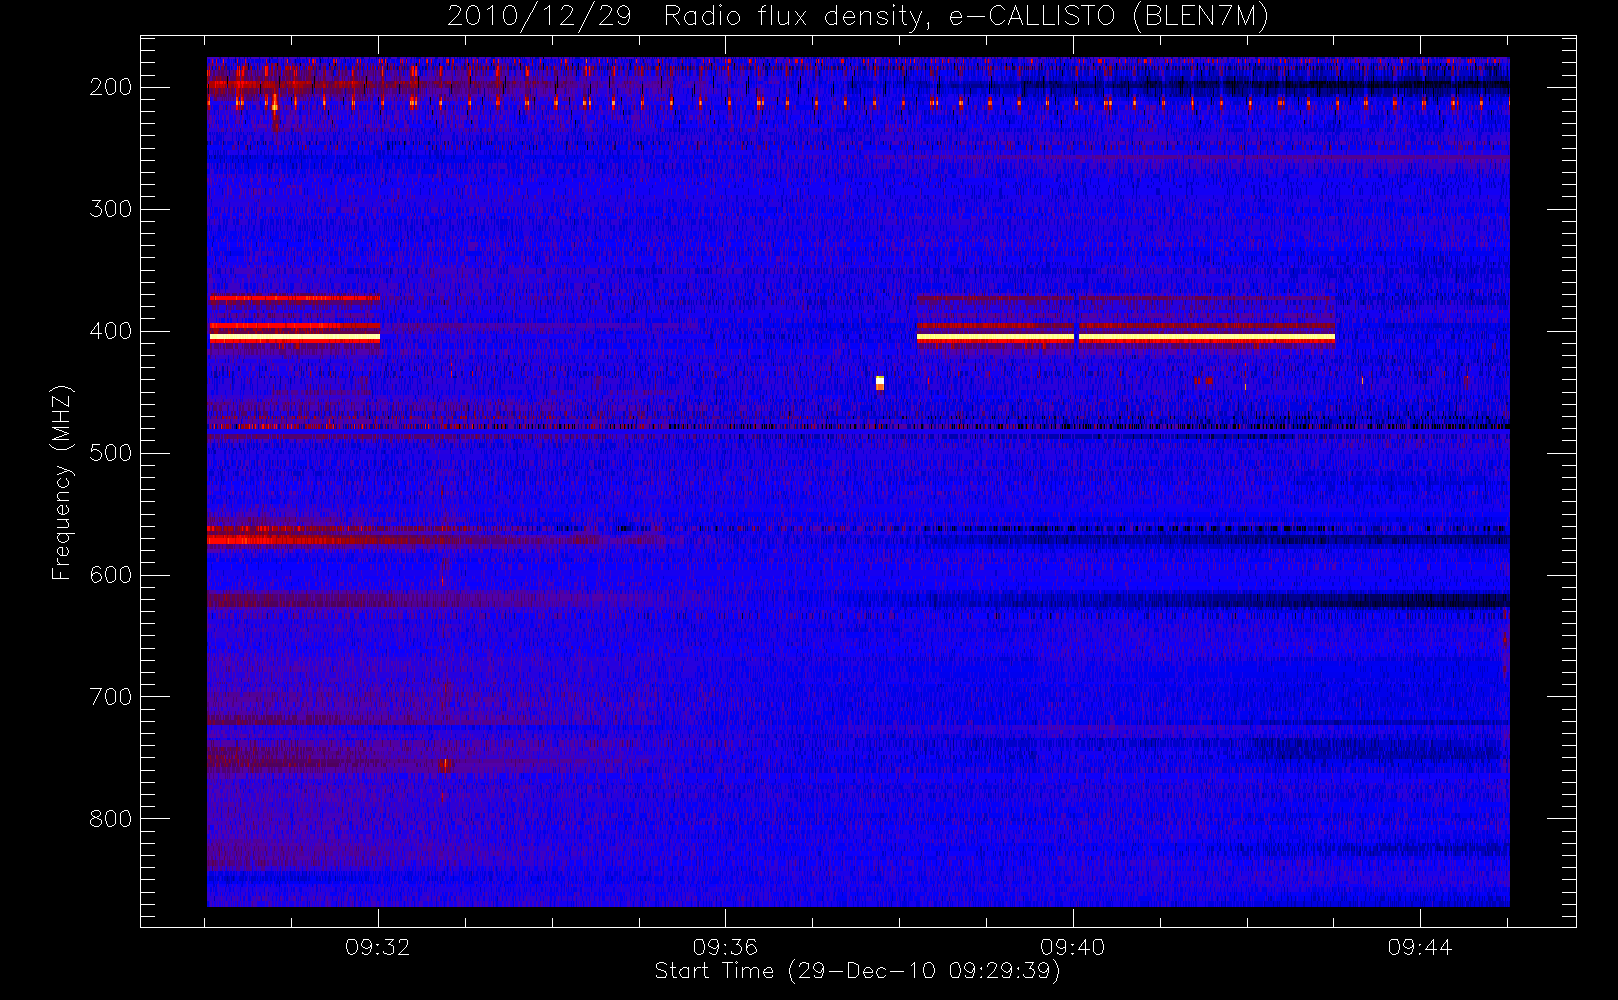This screenshot has height=1000, width=1618.
Task: Click the 'Frequency (MHz)' axis label
Action: pyautogui.click(x=62, y=483)
